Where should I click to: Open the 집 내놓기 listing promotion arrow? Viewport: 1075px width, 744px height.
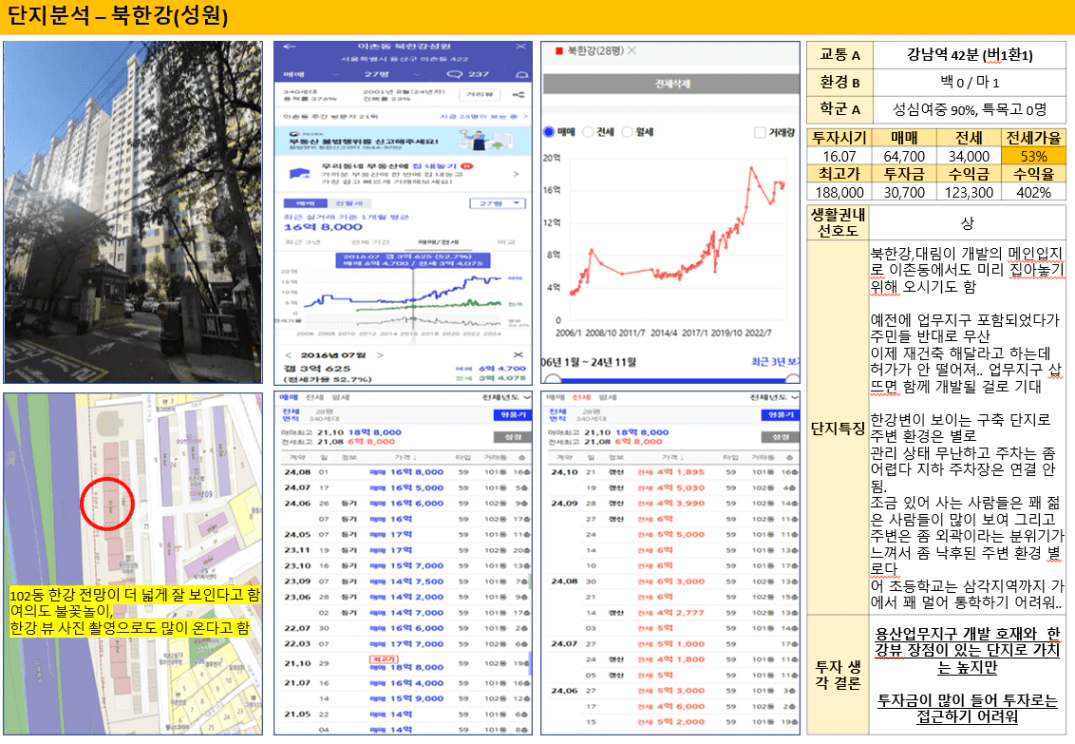[516, 173]
